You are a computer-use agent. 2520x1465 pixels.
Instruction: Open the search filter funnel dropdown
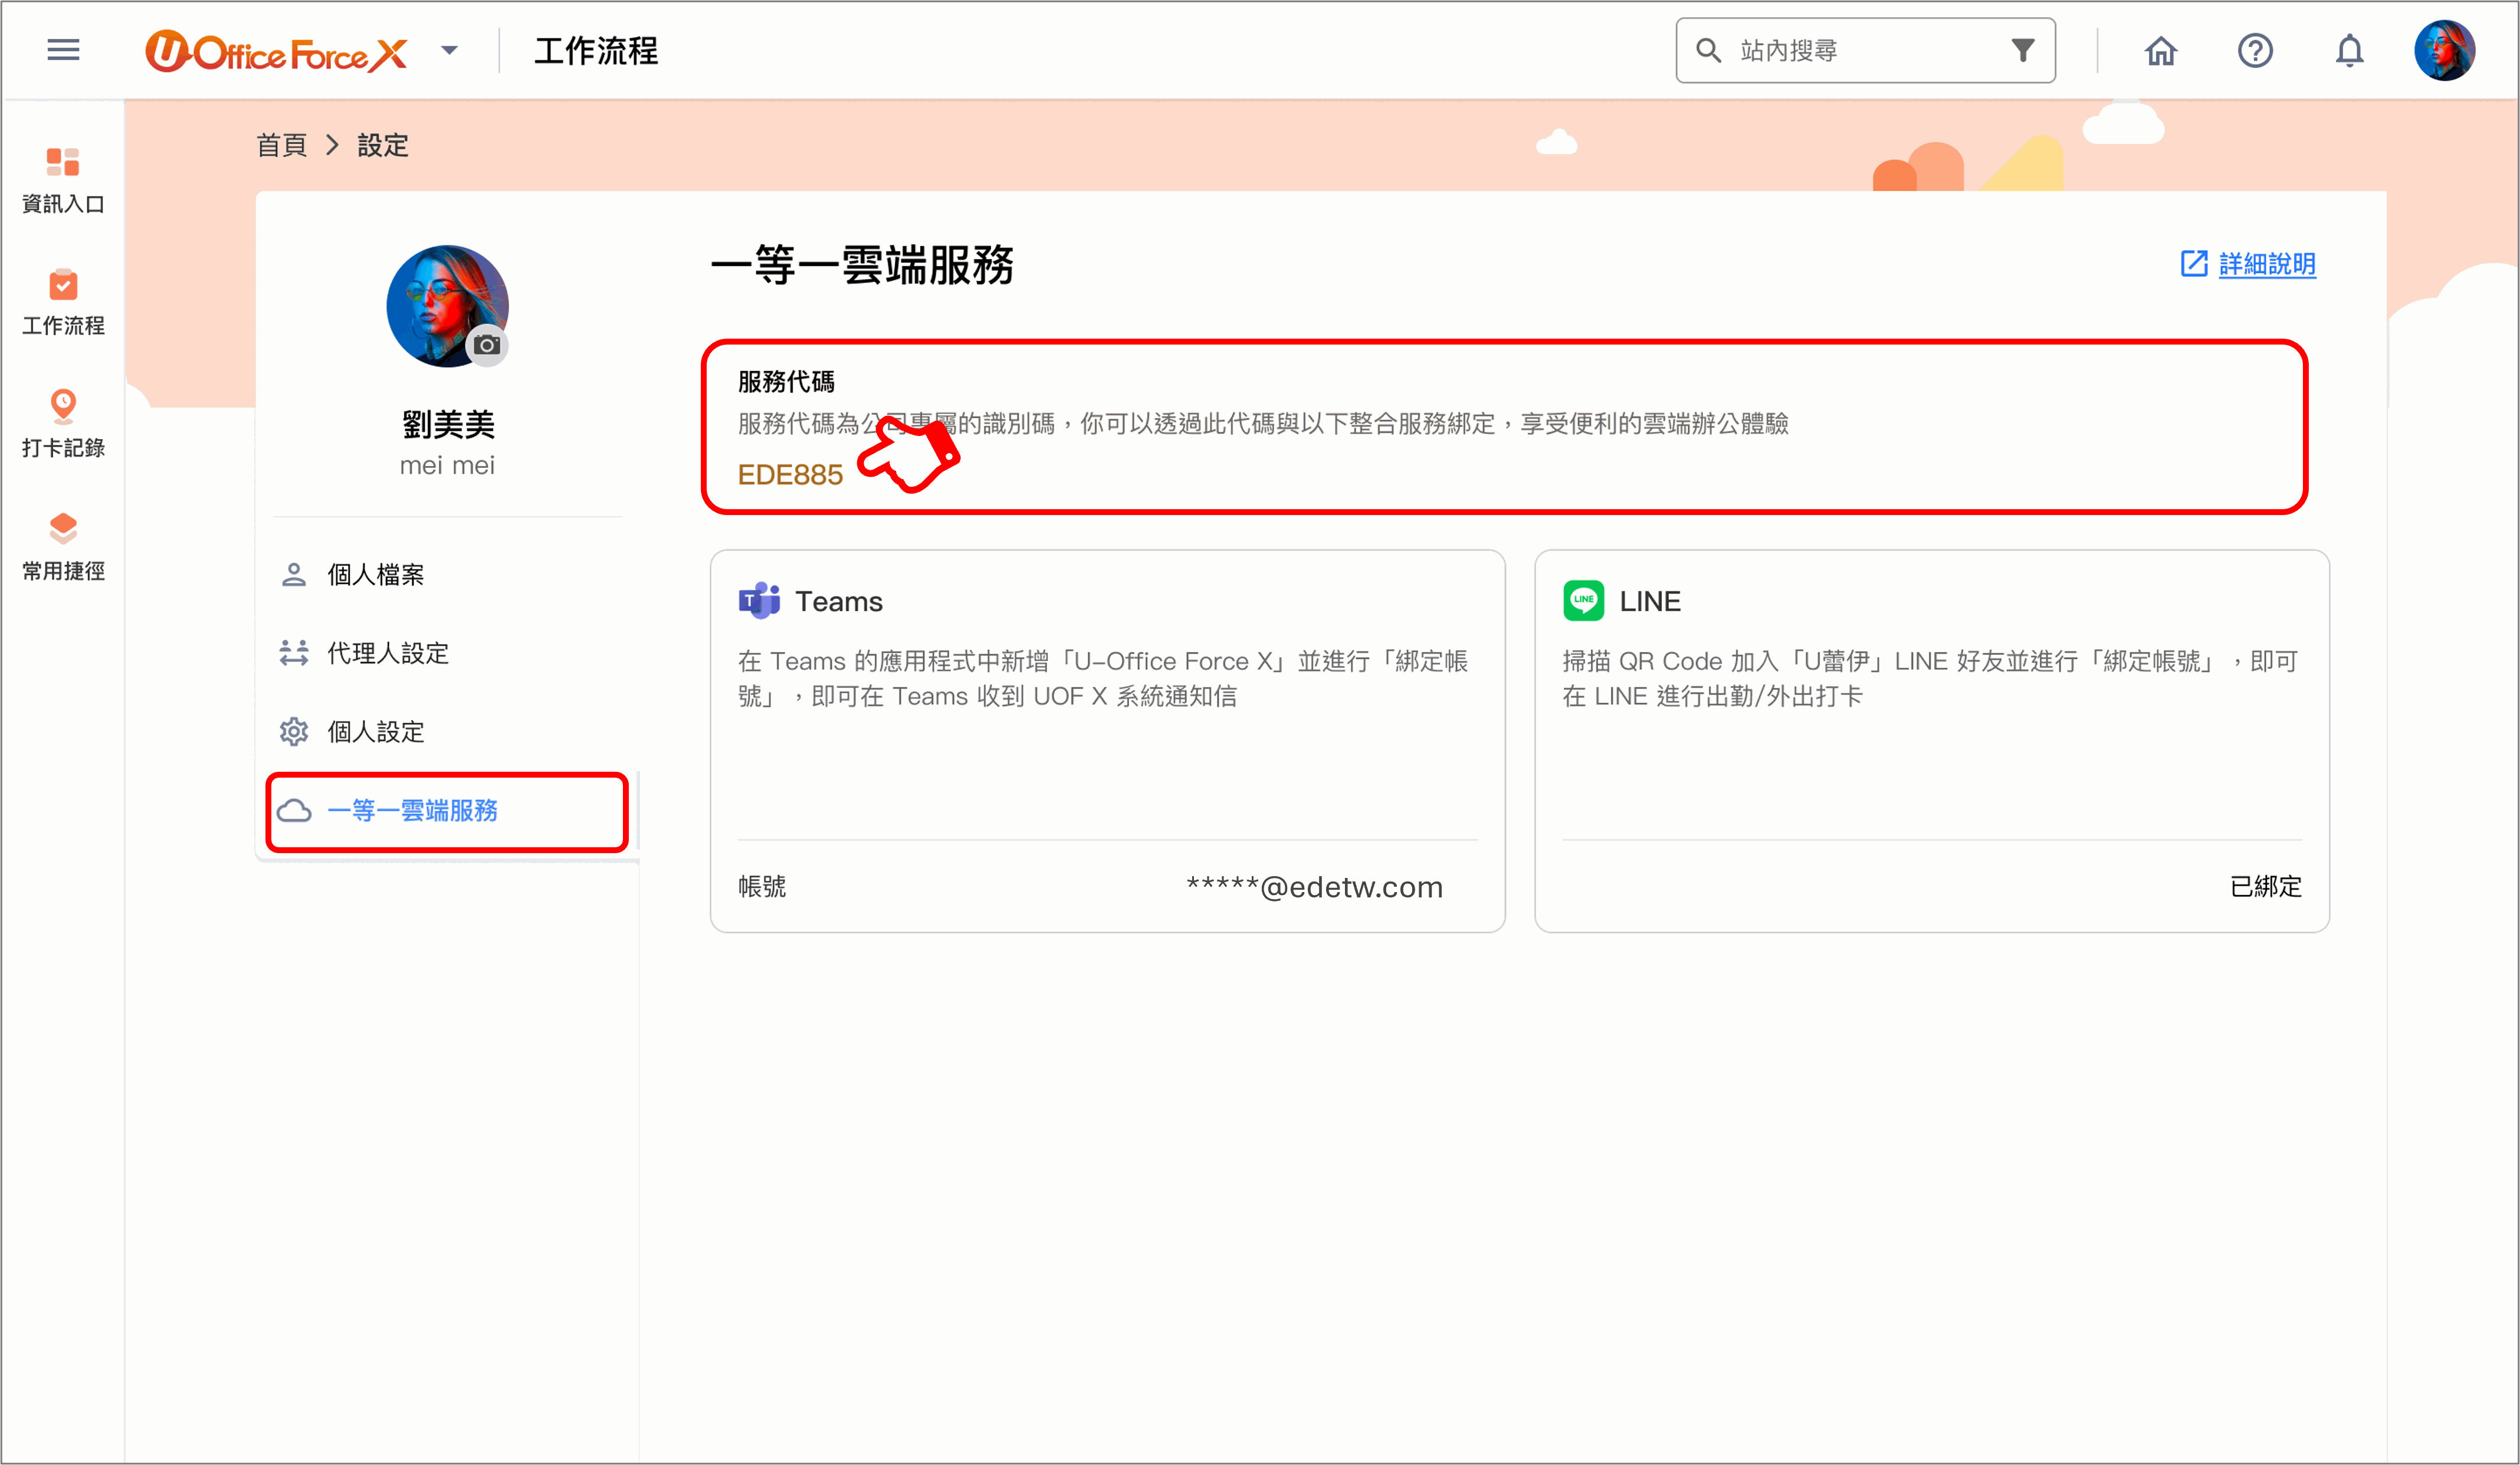coord(2022,50)
